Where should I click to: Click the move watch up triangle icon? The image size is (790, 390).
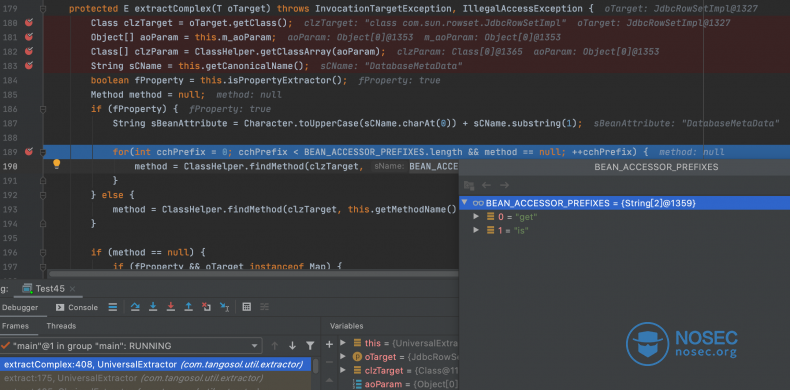330,379
